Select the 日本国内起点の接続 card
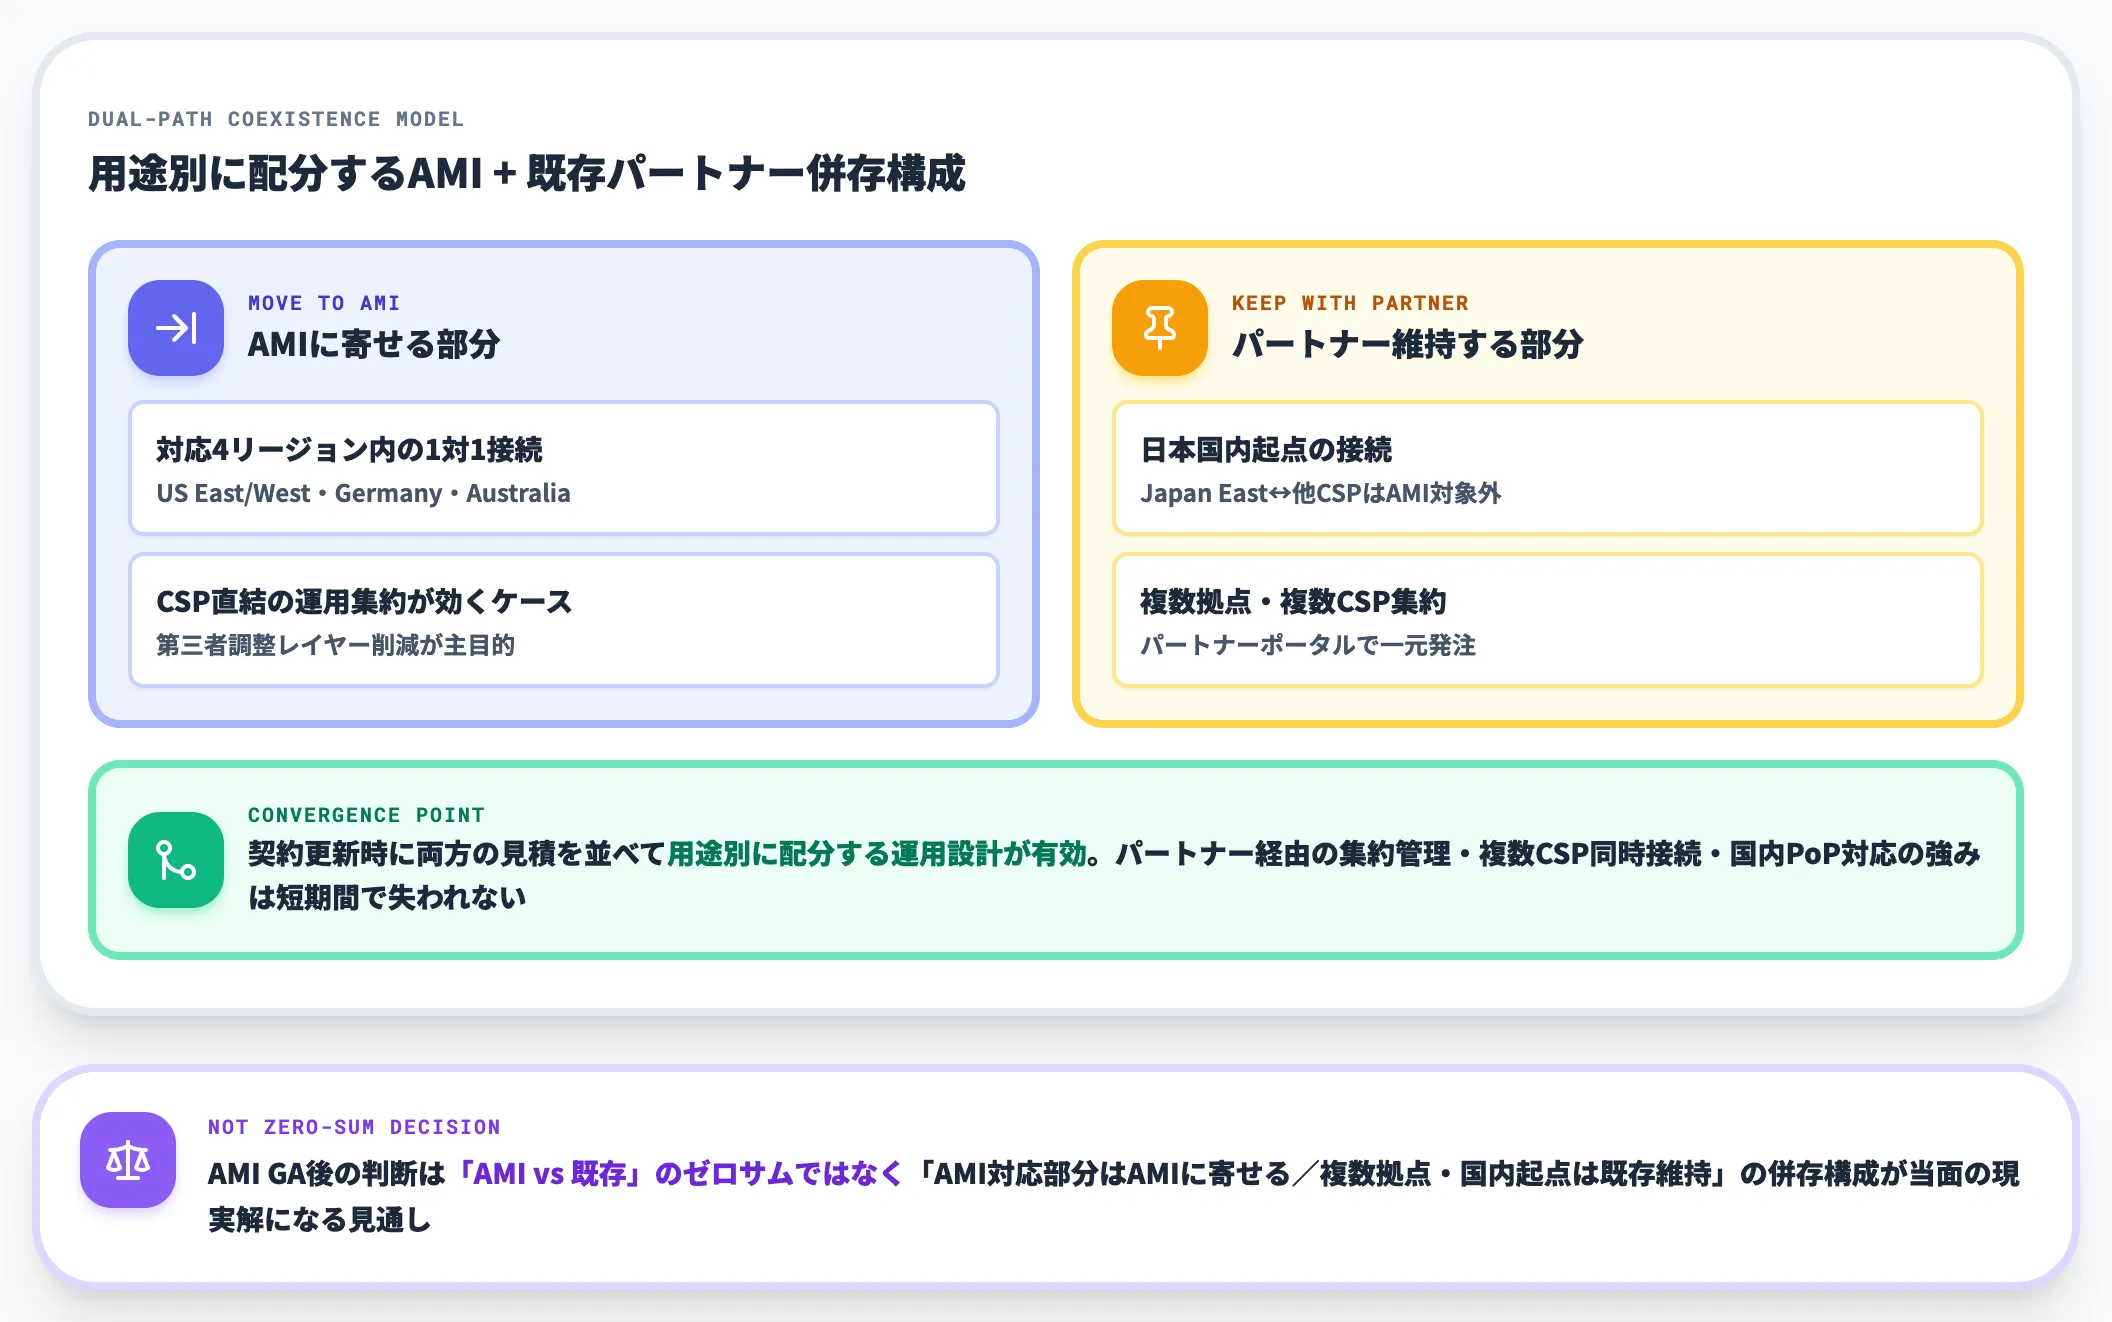2112x1322 pixels. [1548, 468]
